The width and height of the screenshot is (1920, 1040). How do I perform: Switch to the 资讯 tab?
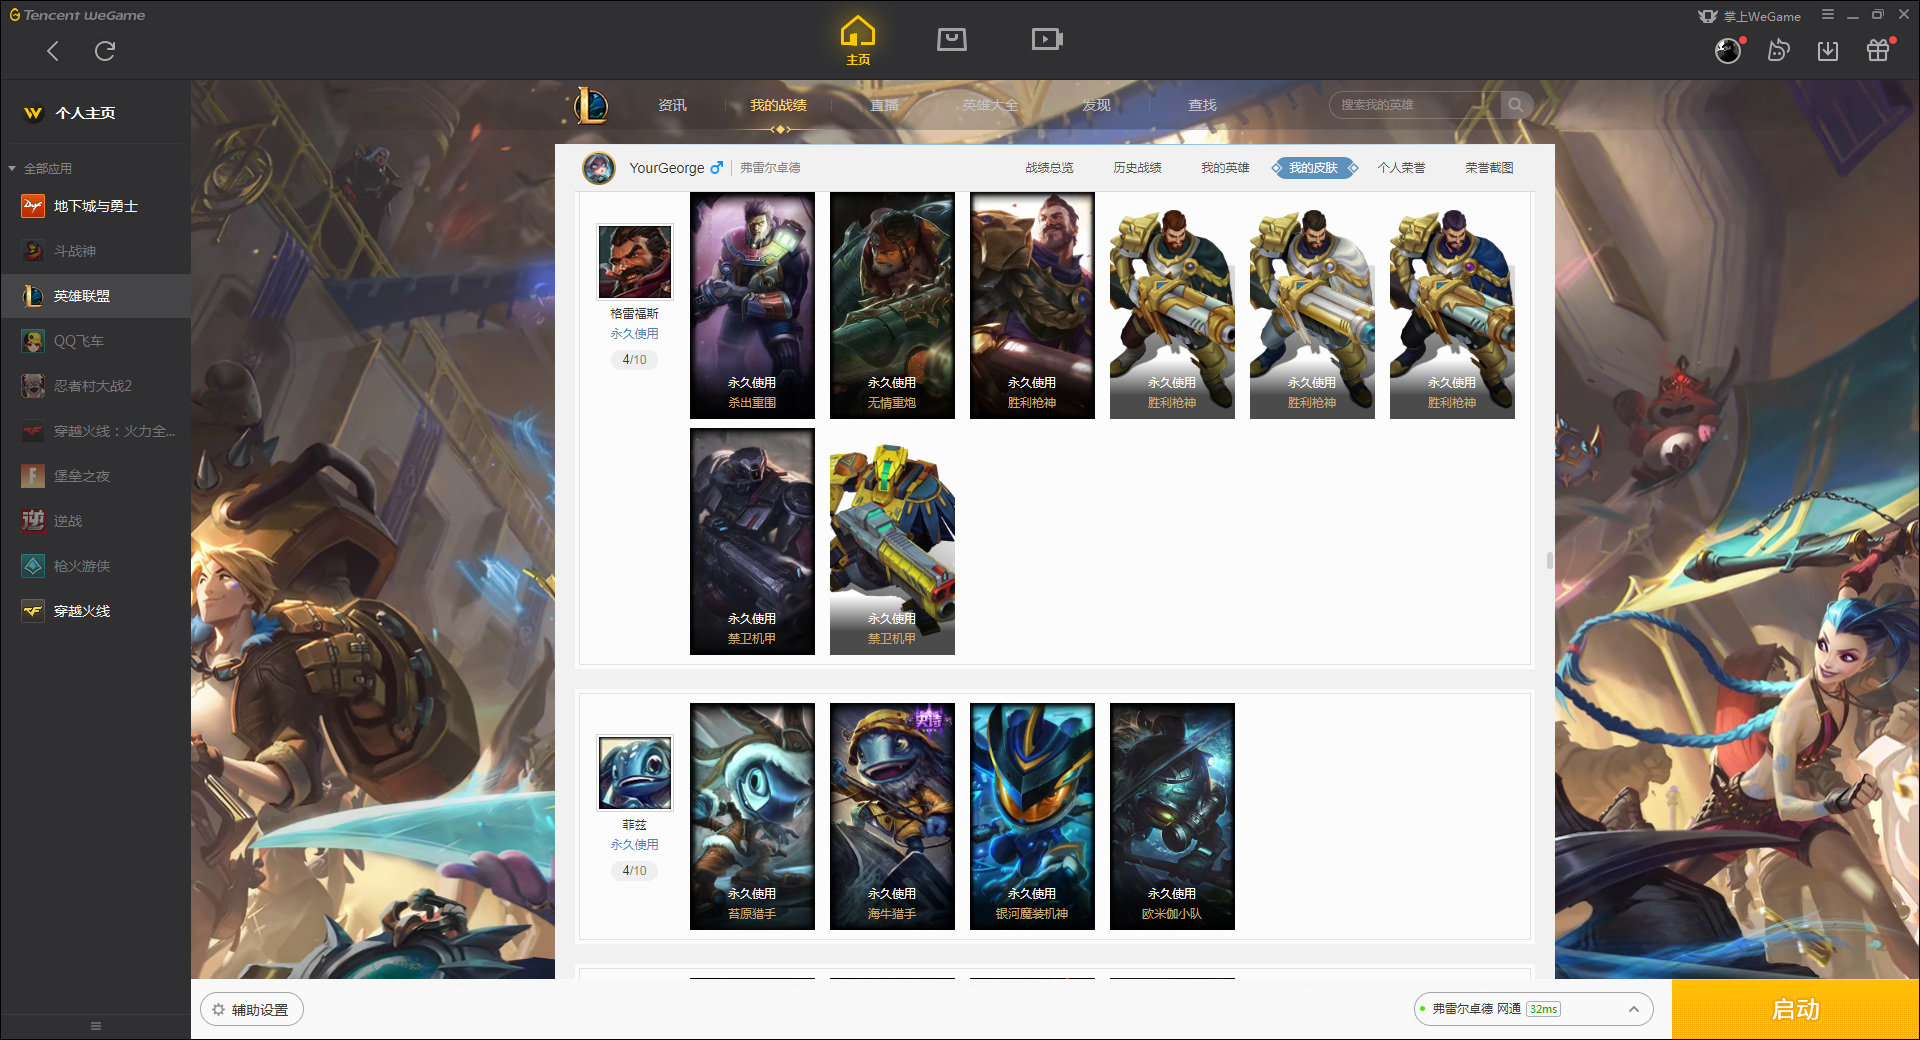click(672, 105)
